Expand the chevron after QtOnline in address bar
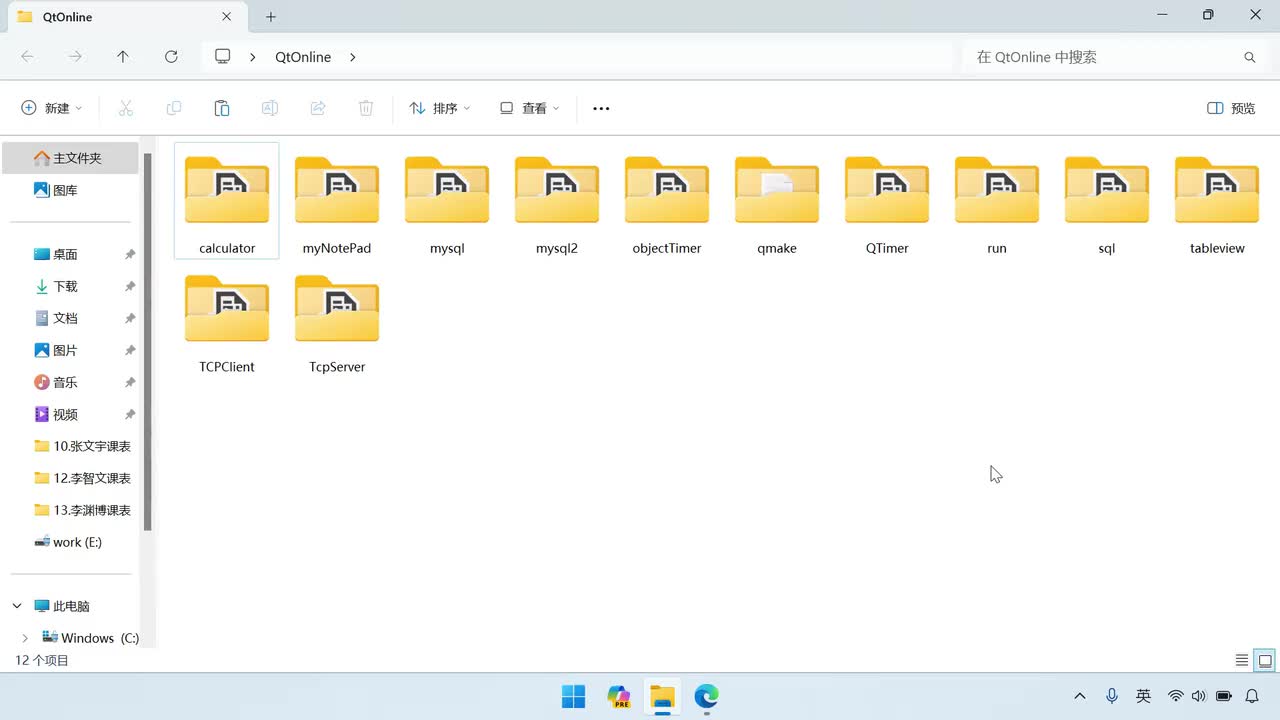 point(353,57)
